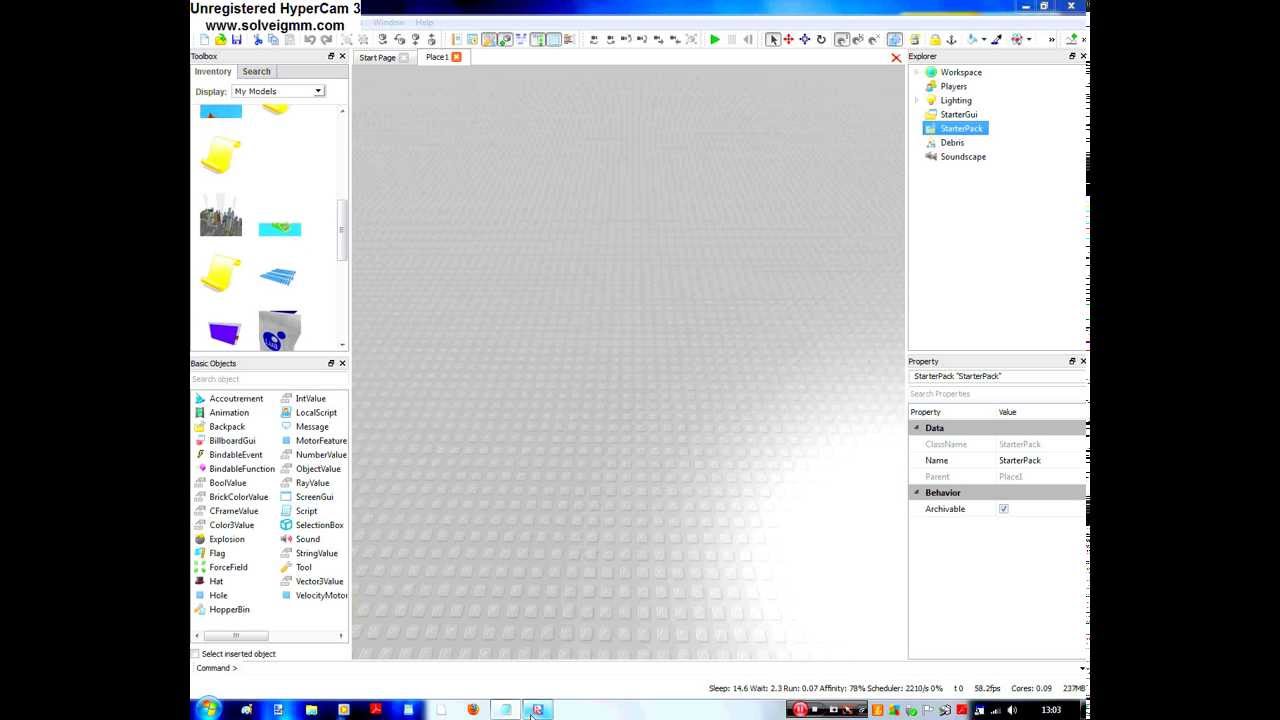The height and width of the screenshot is (720, 1280).
Task: Open the Windows Start button
Action: pyautogui.click(x=208, y=709)
